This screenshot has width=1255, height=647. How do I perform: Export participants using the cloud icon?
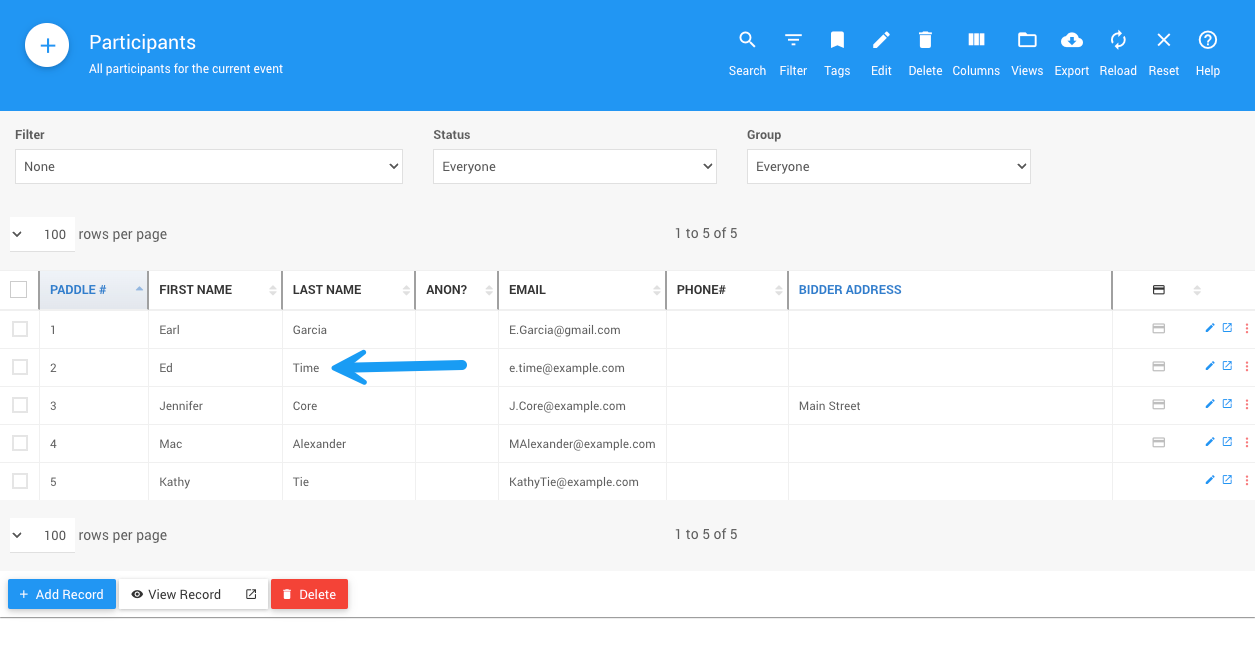pos(1071,41)
